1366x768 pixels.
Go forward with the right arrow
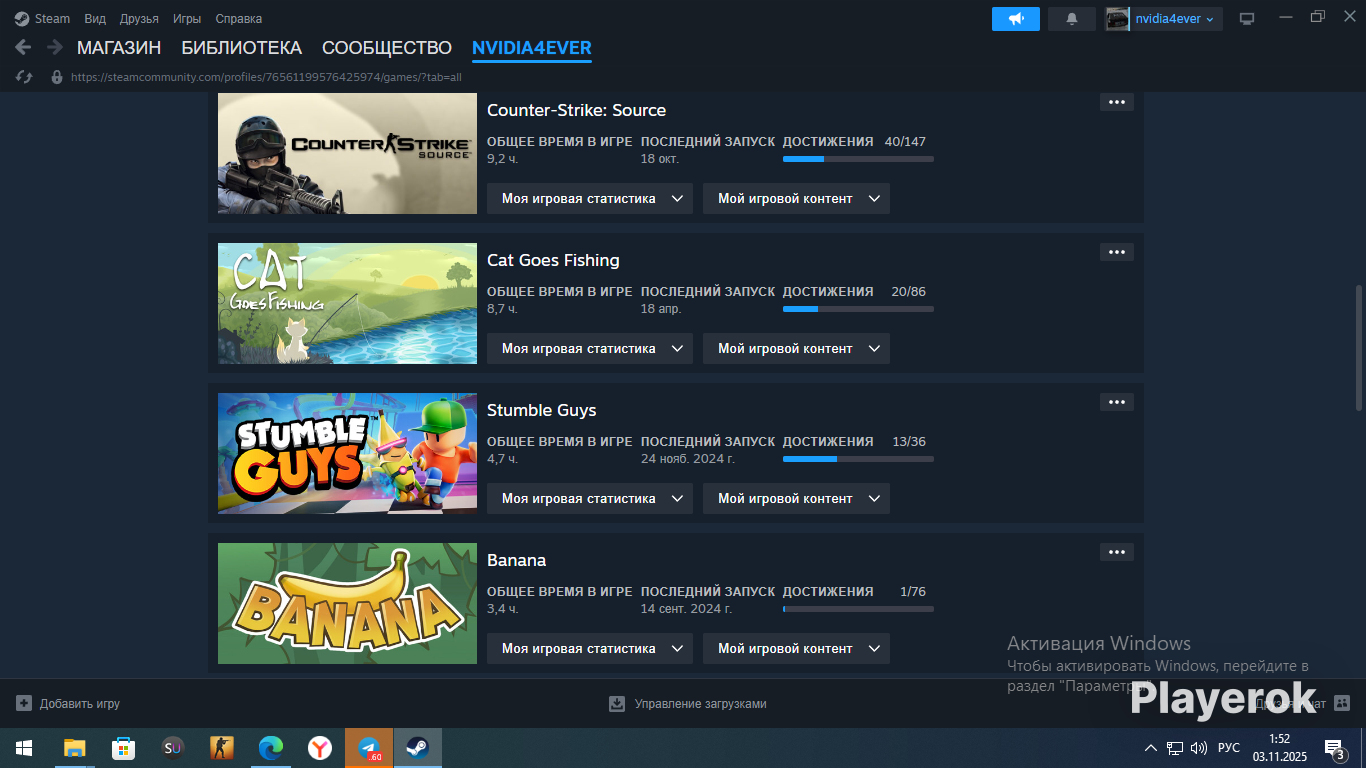tap(55, 47)
